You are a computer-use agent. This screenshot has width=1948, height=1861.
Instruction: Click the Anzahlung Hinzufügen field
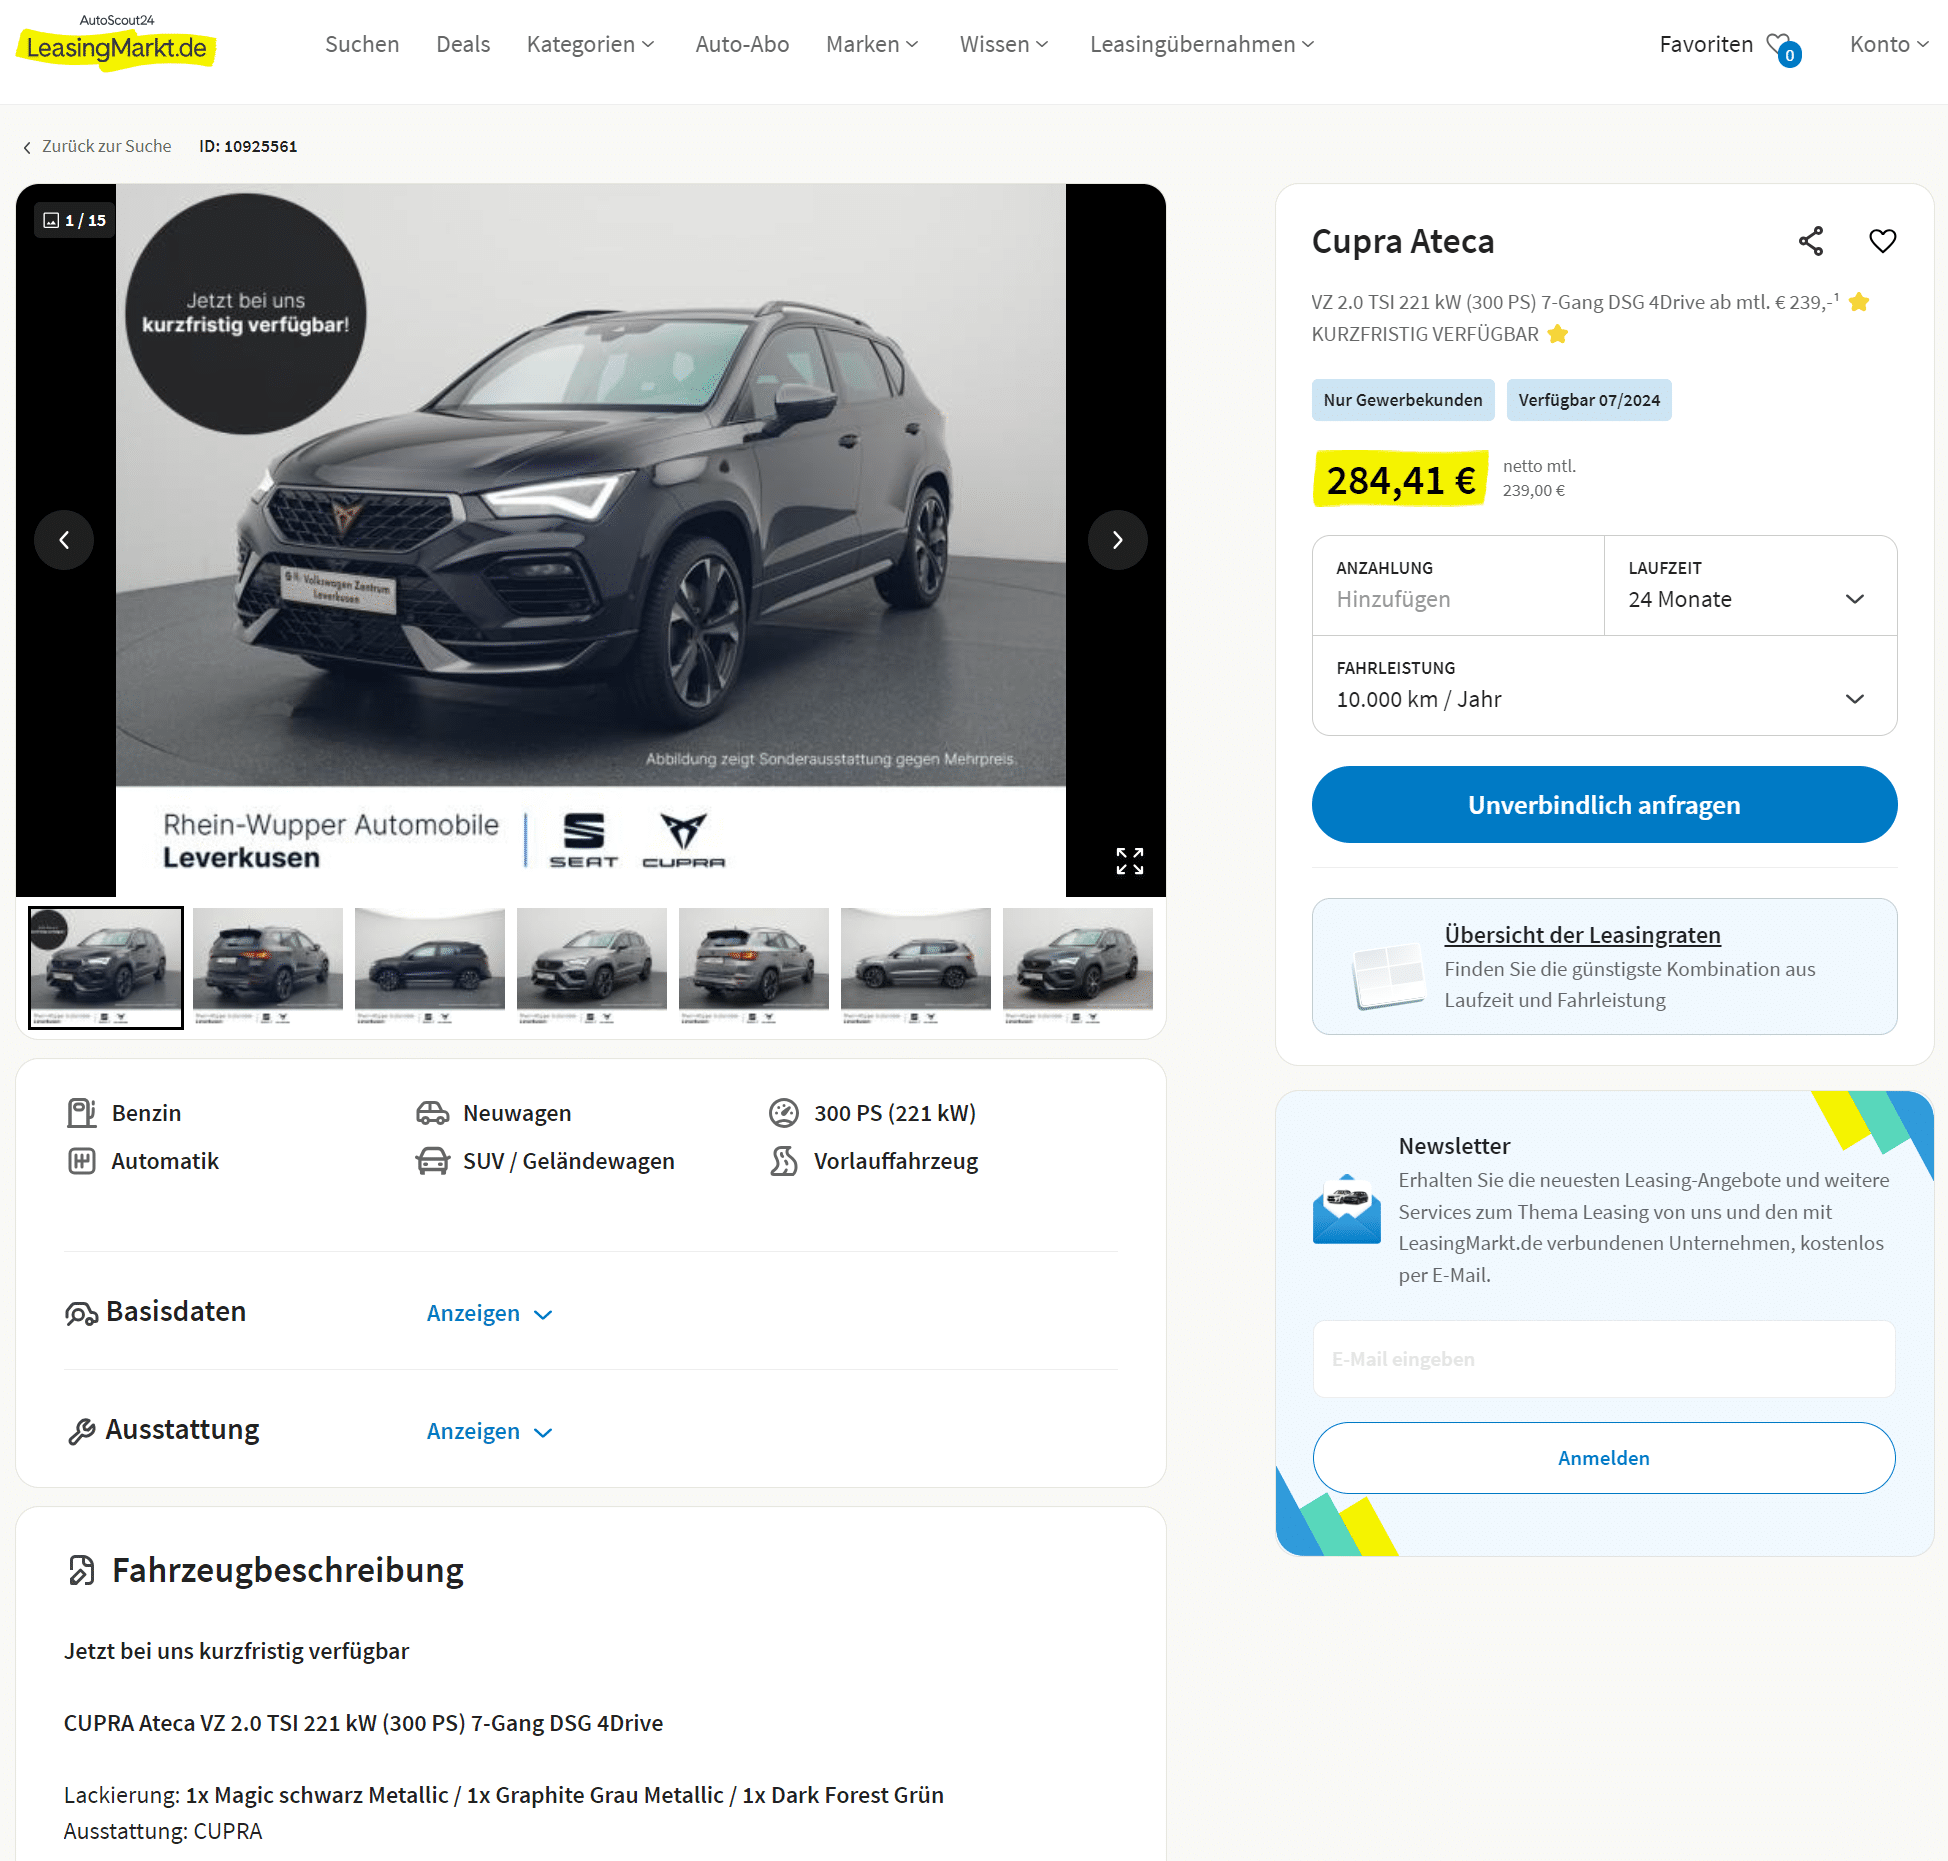1458,585
